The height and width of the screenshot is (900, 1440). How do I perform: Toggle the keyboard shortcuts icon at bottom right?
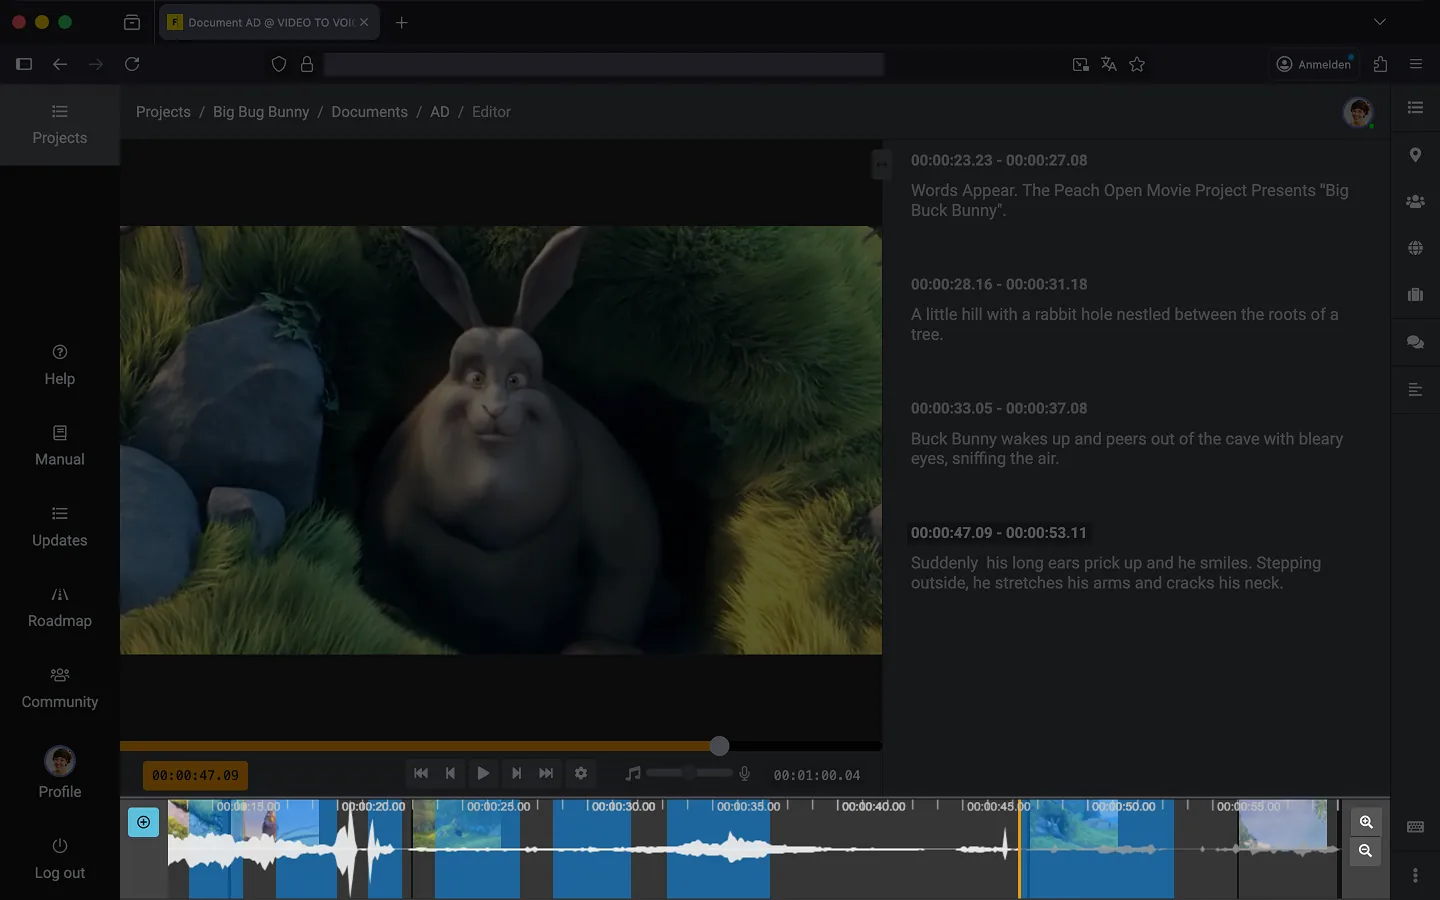point(1415,827)
